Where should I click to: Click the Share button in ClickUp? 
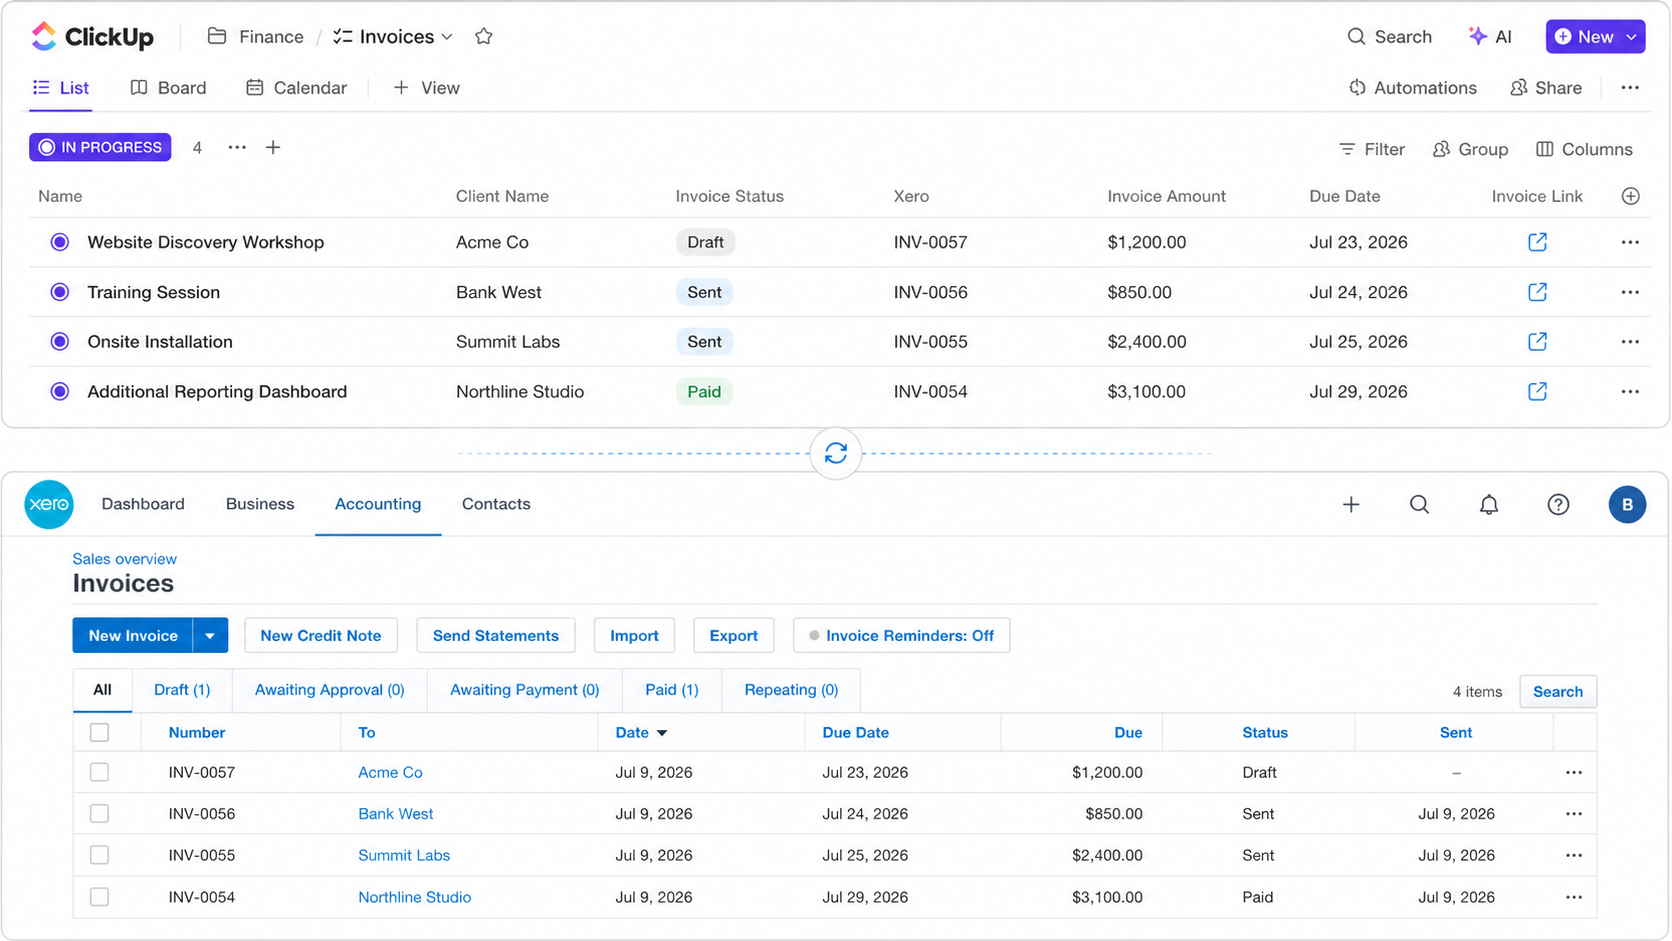point(1546,88)
